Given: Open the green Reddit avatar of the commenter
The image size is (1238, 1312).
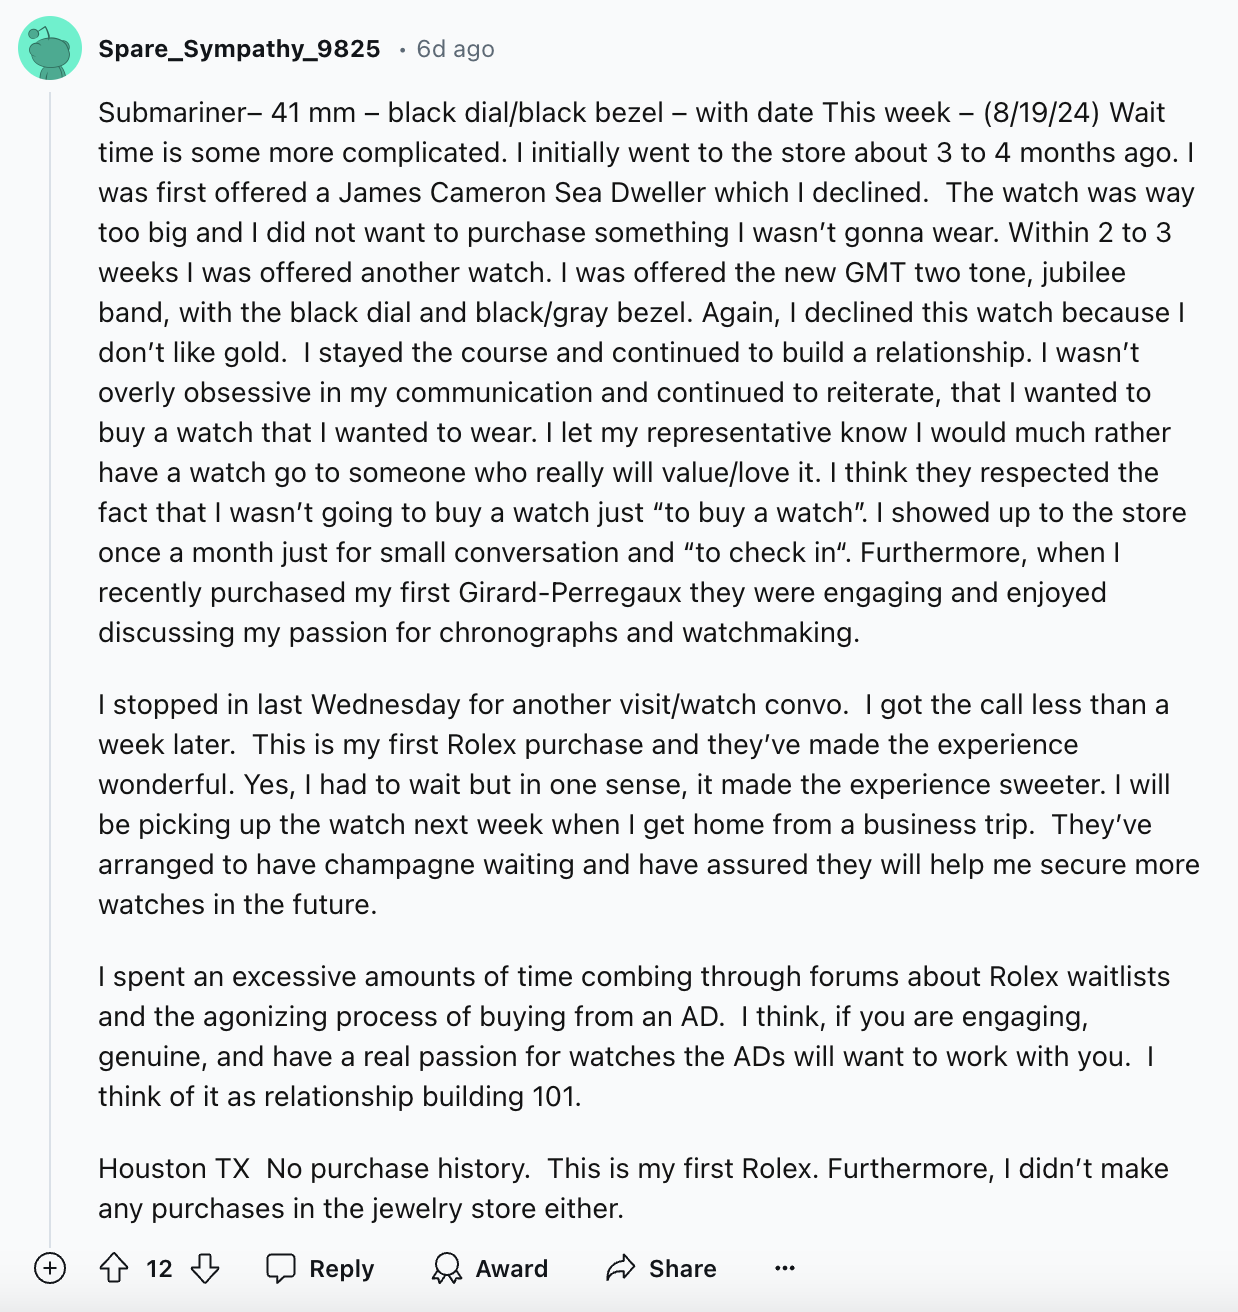Looking at the screenshot, I should (x=50, y=48).
